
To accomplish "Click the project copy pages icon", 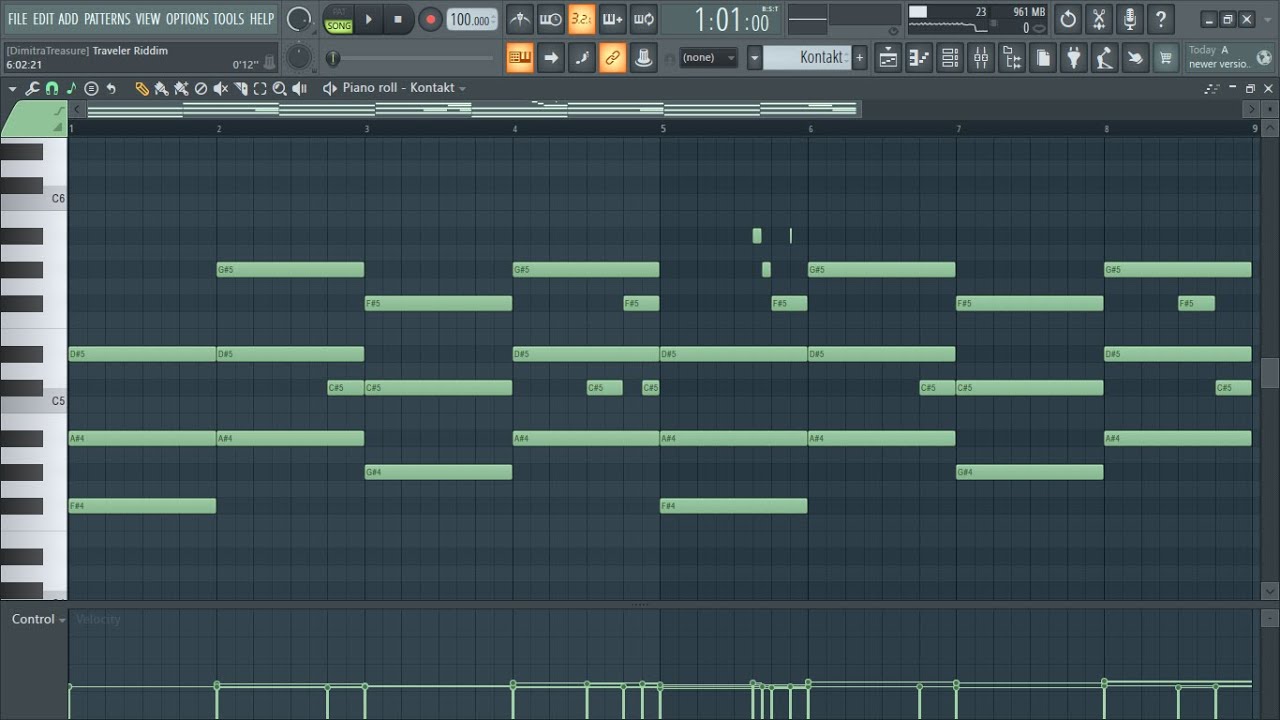I will (1043, 58).
